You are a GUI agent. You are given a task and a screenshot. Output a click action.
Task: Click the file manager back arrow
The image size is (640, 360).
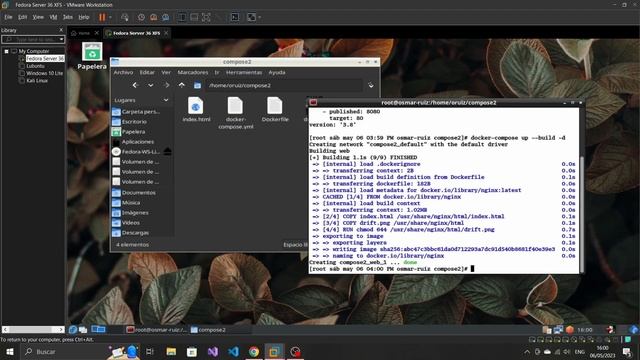(135, 85)
